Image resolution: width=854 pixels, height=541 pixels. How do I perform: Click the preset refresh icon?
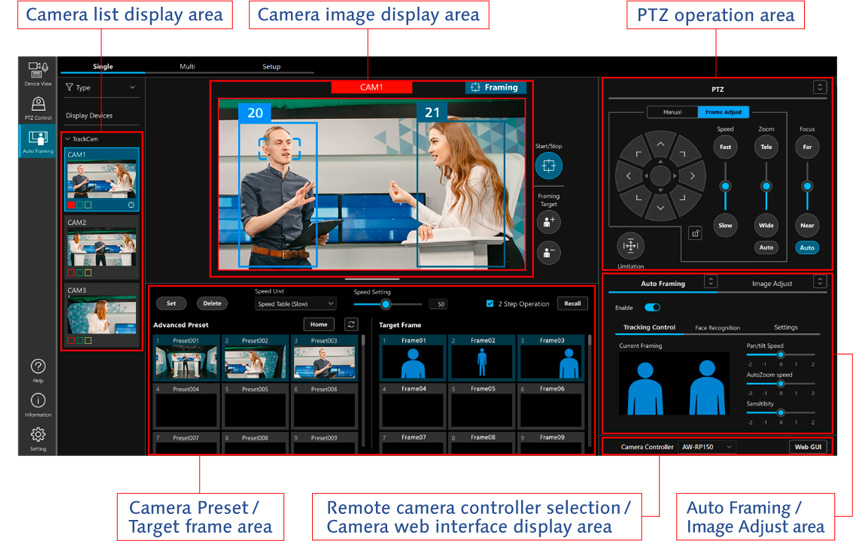(351, 325)
